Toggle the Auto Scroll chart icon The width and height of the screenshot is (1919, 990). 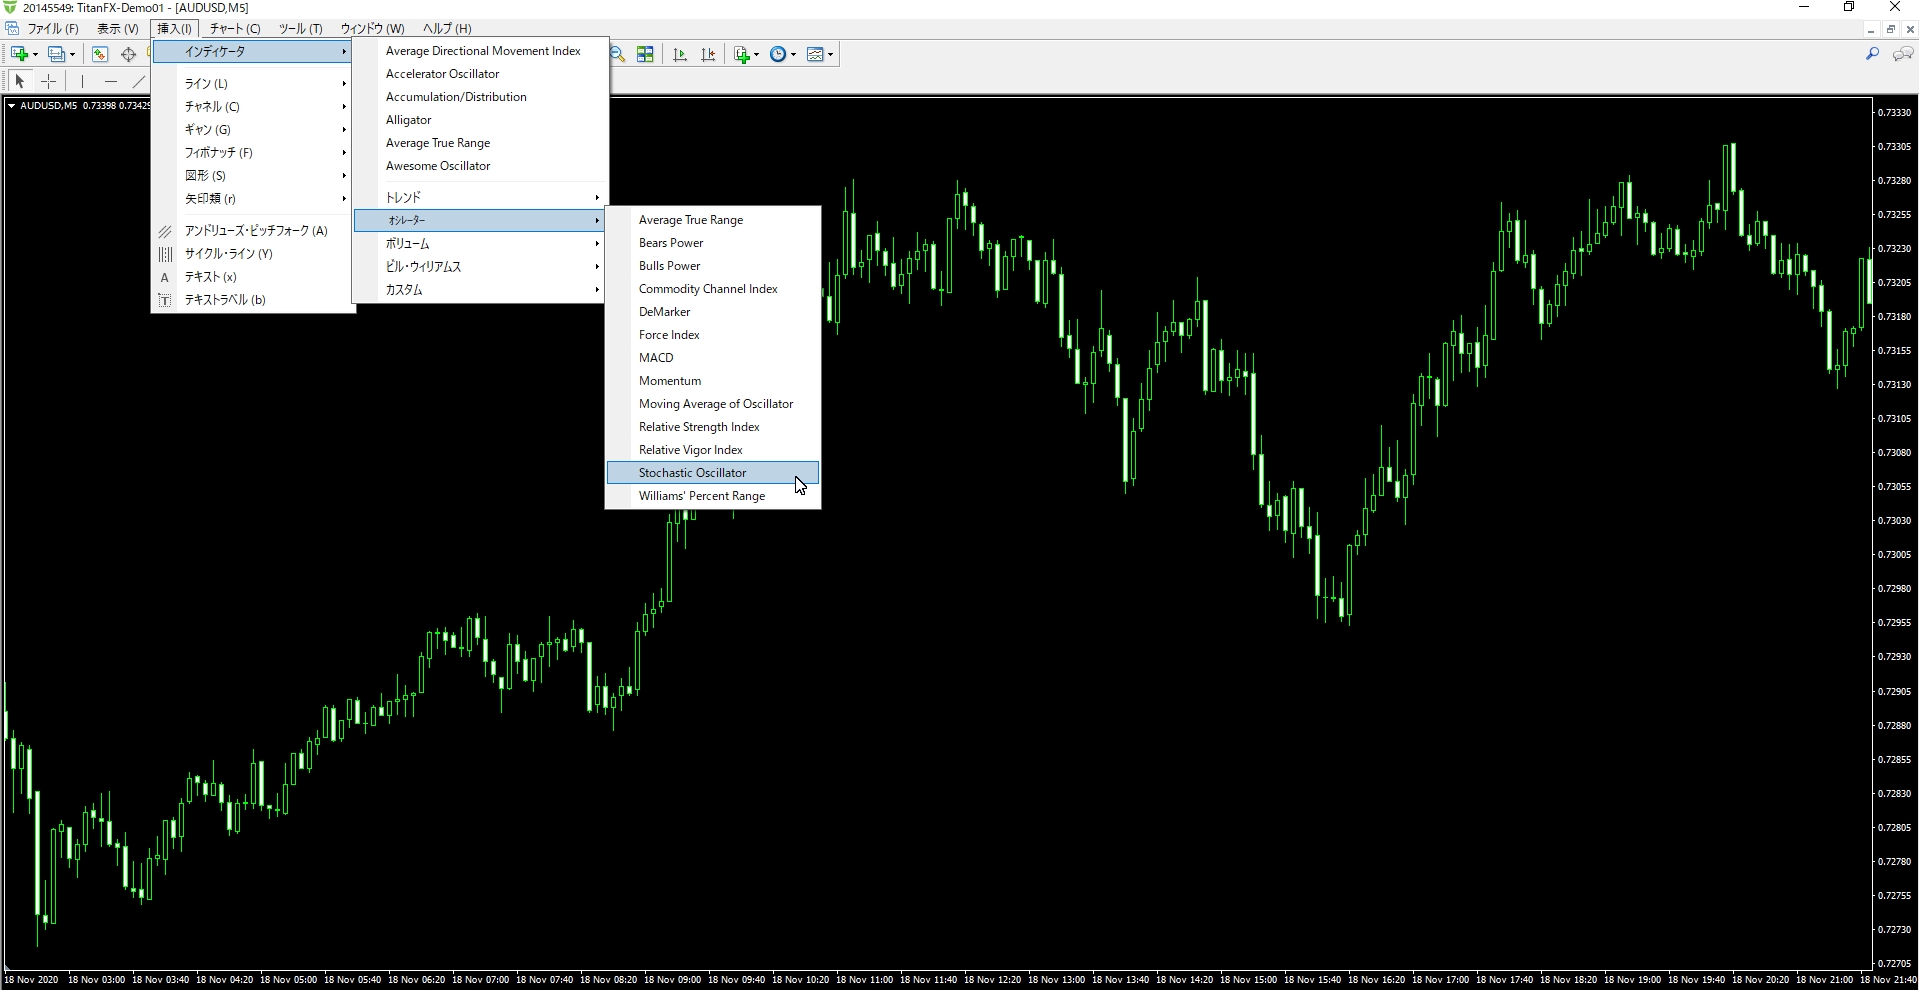click(x=680, y=54)
